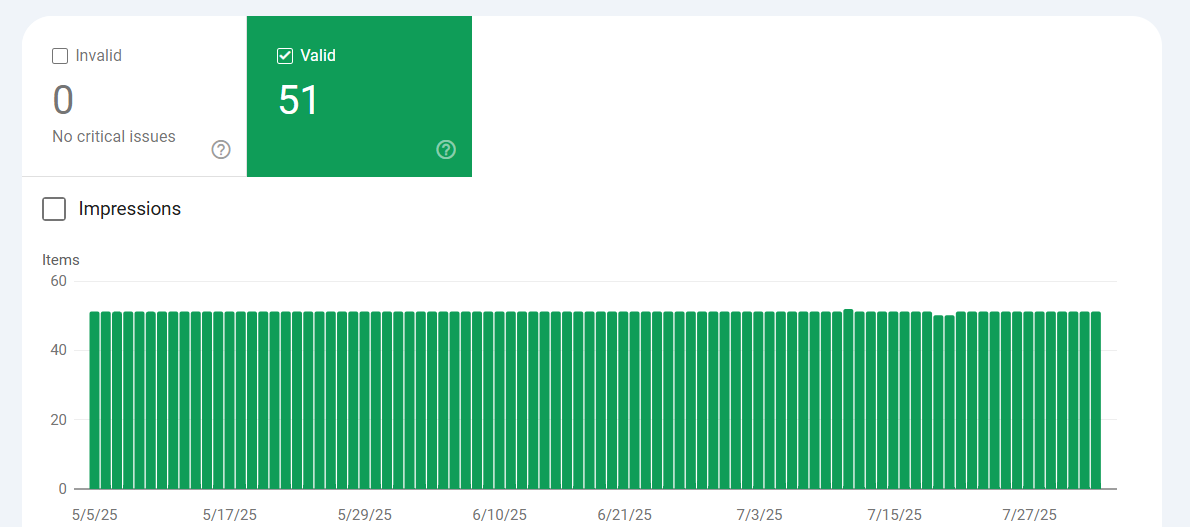Image resolution: width=1190 pixels, height=527 pixels.
Task: Click the valid count number 51
Action: [298, 100]
